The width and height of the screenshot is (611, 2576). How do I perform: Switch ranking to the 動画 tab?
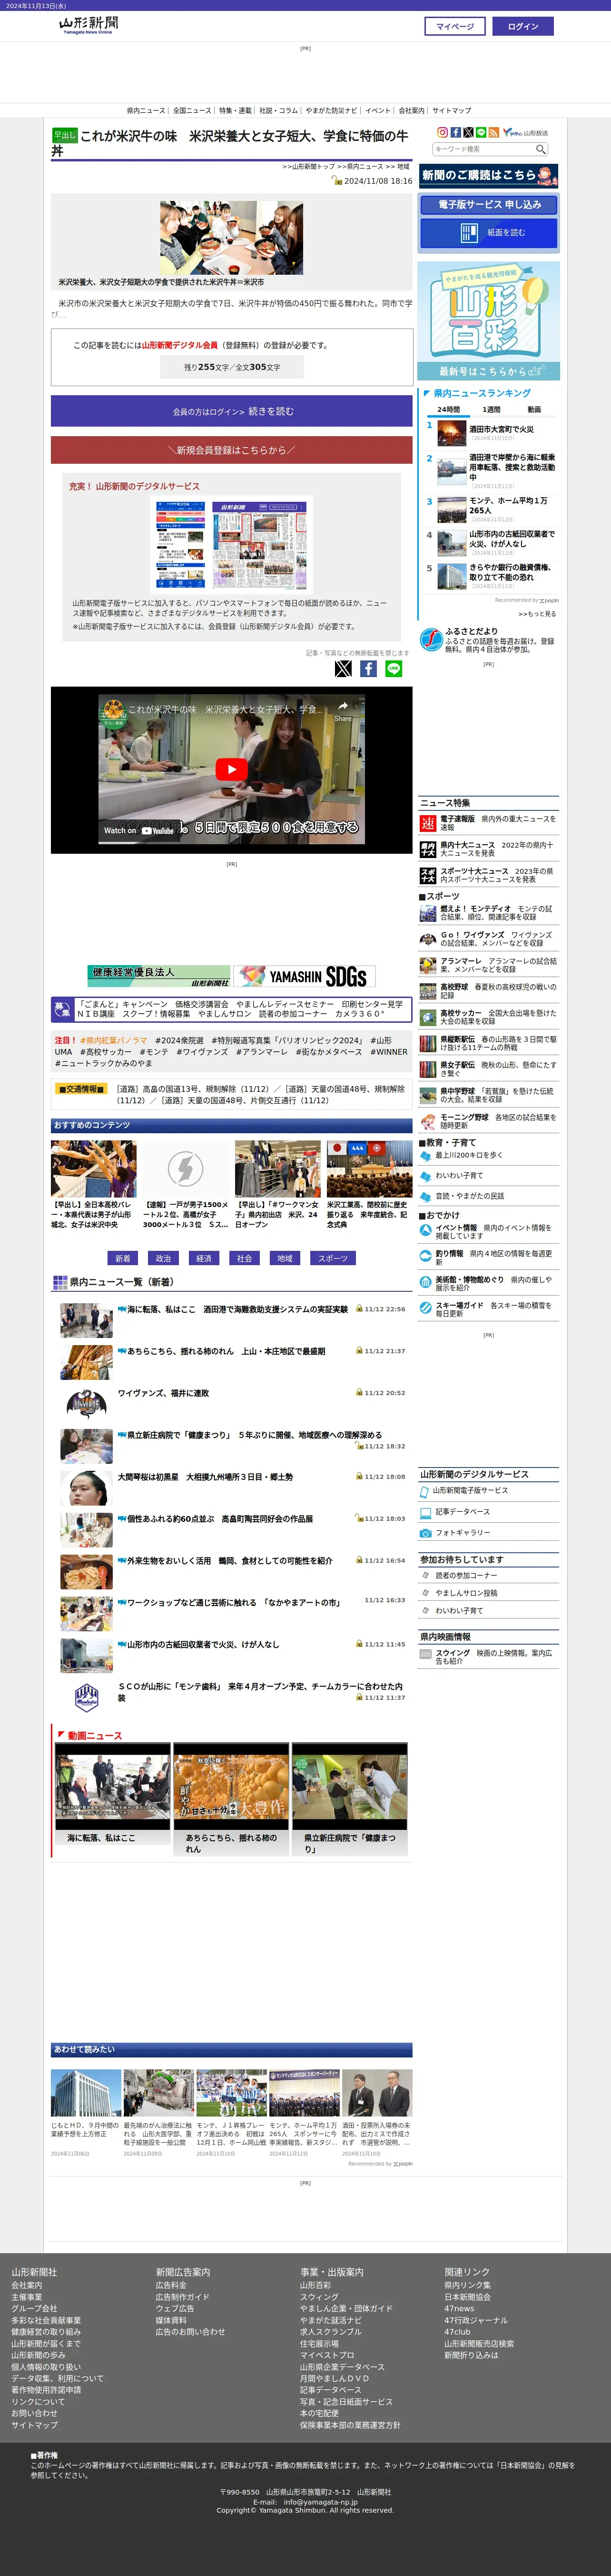(x=534, y=409)
